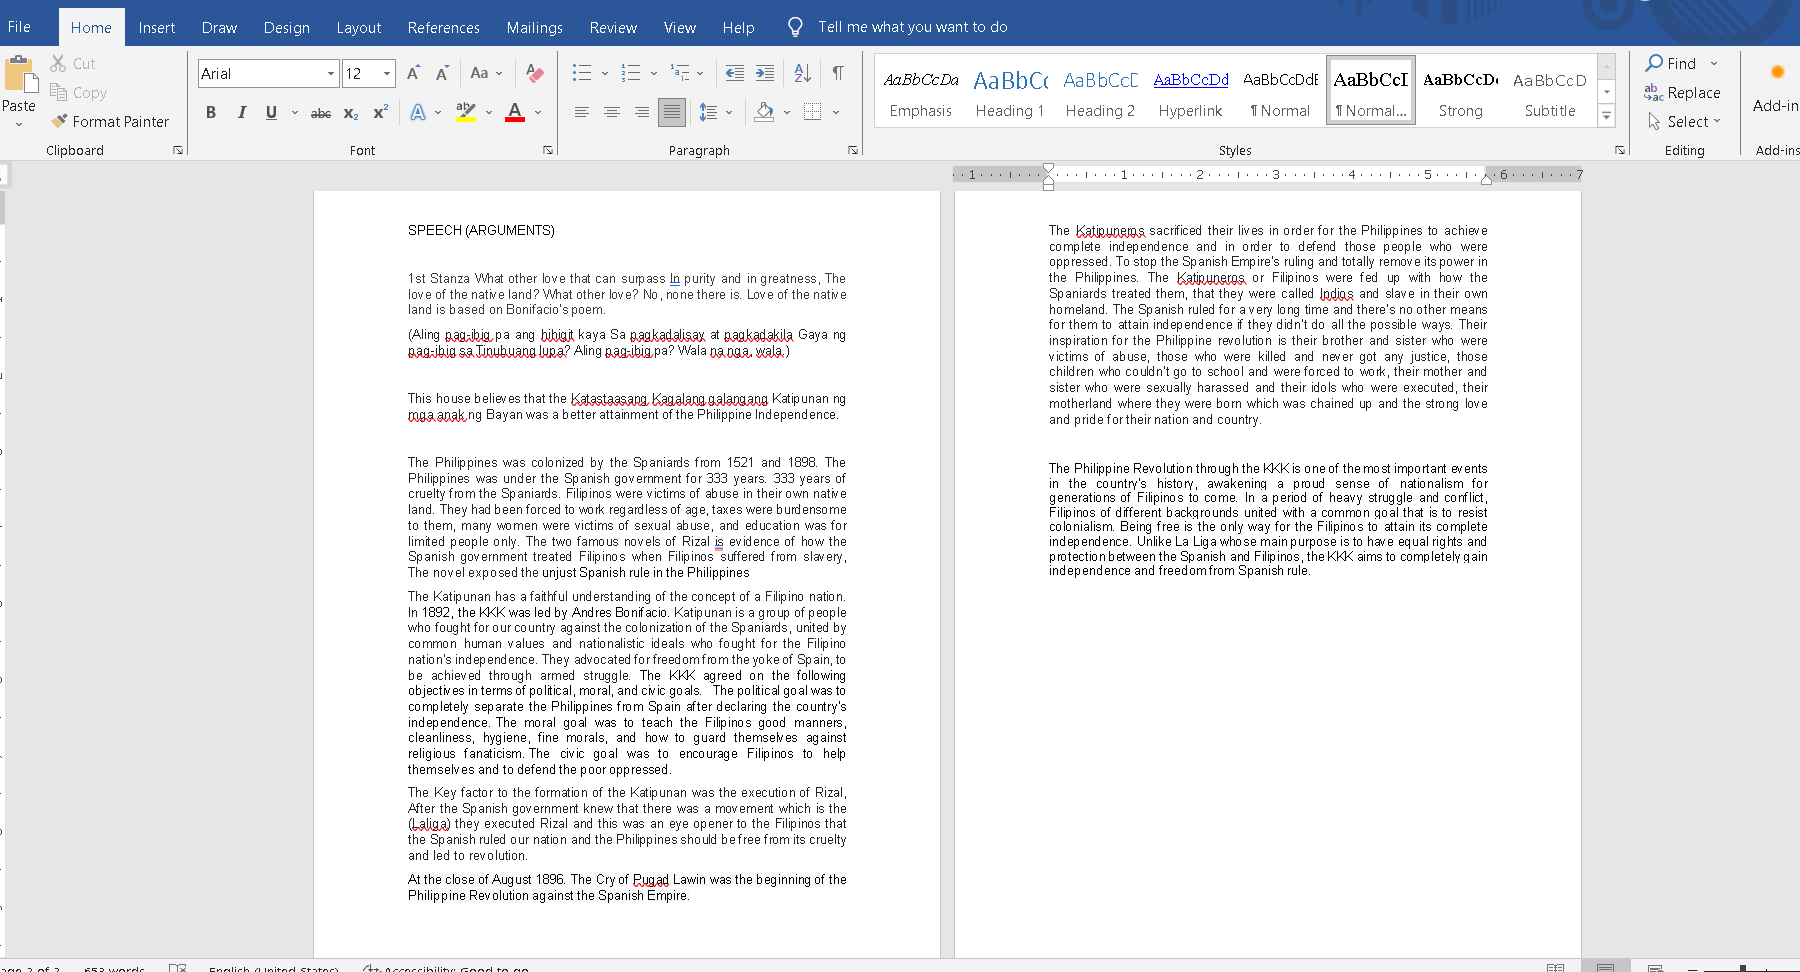Screen dimensions: 1800x972
Task: Click the multilevel list icon
Action: tap(680, 73)
